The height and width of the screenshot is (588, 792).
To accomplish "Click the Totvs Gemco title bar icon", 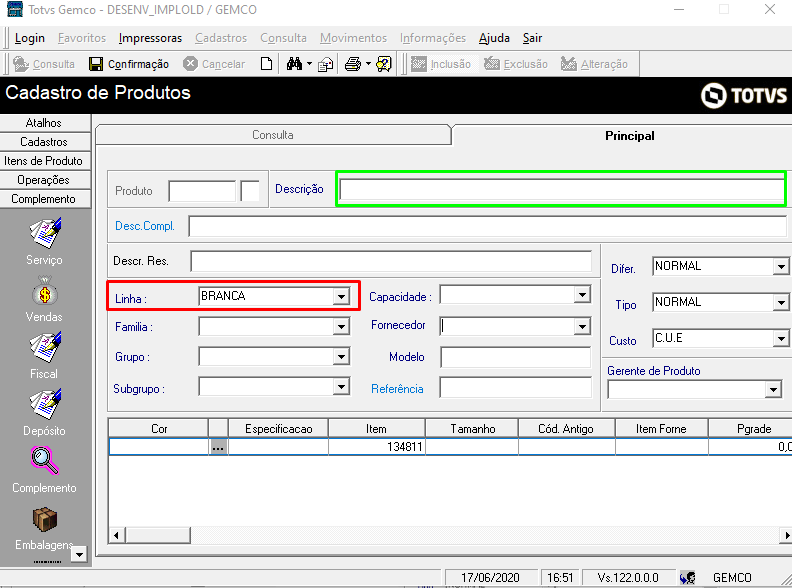I will coord(14,9).
